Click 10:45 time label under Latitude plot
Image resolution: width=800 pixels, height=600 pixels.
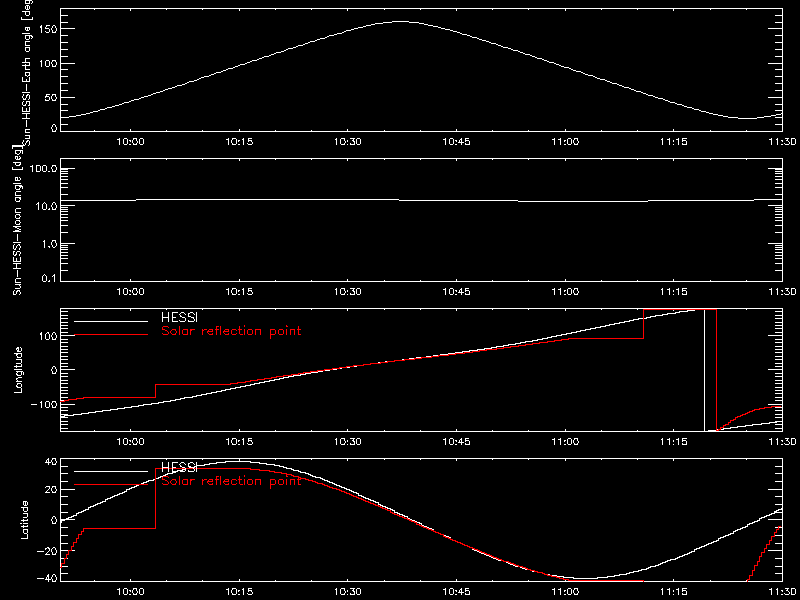pyautogui.click(x=456, y=591)
